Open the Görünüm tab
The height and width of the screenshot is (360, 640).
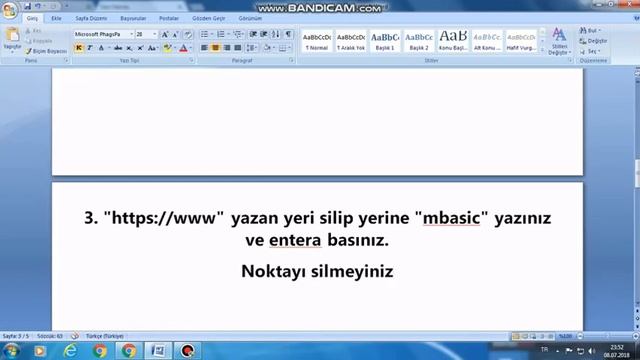(x=250, y=18)
